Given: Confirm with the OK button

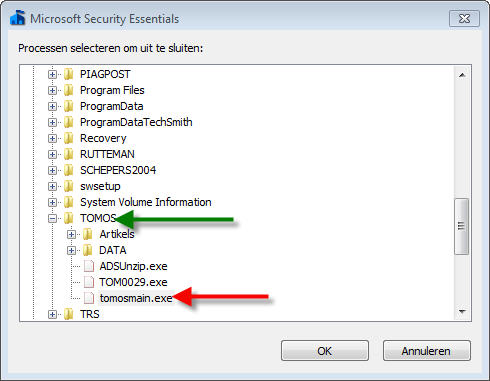Looking at the screenshot, I should tap(325, 351).
